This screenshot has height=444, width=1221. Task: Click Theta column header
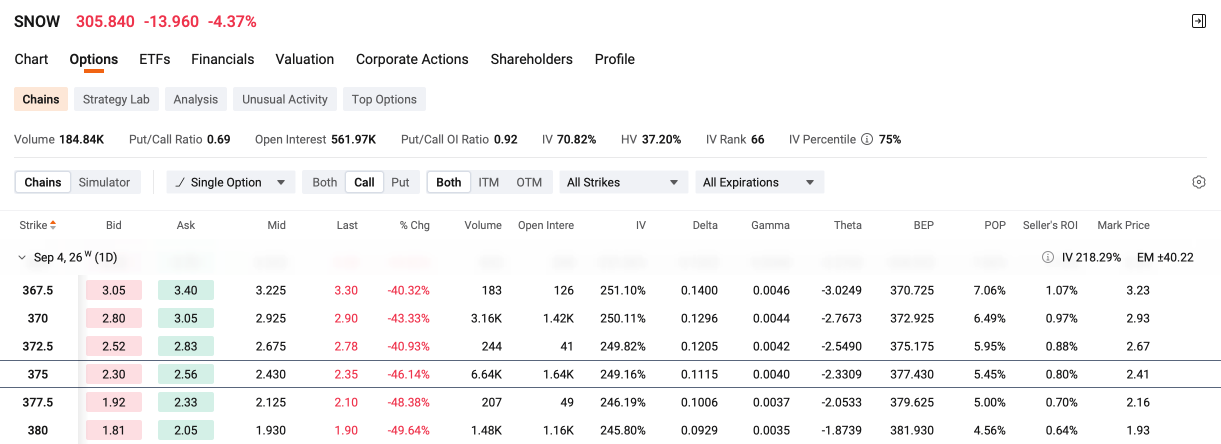[848, 225]
